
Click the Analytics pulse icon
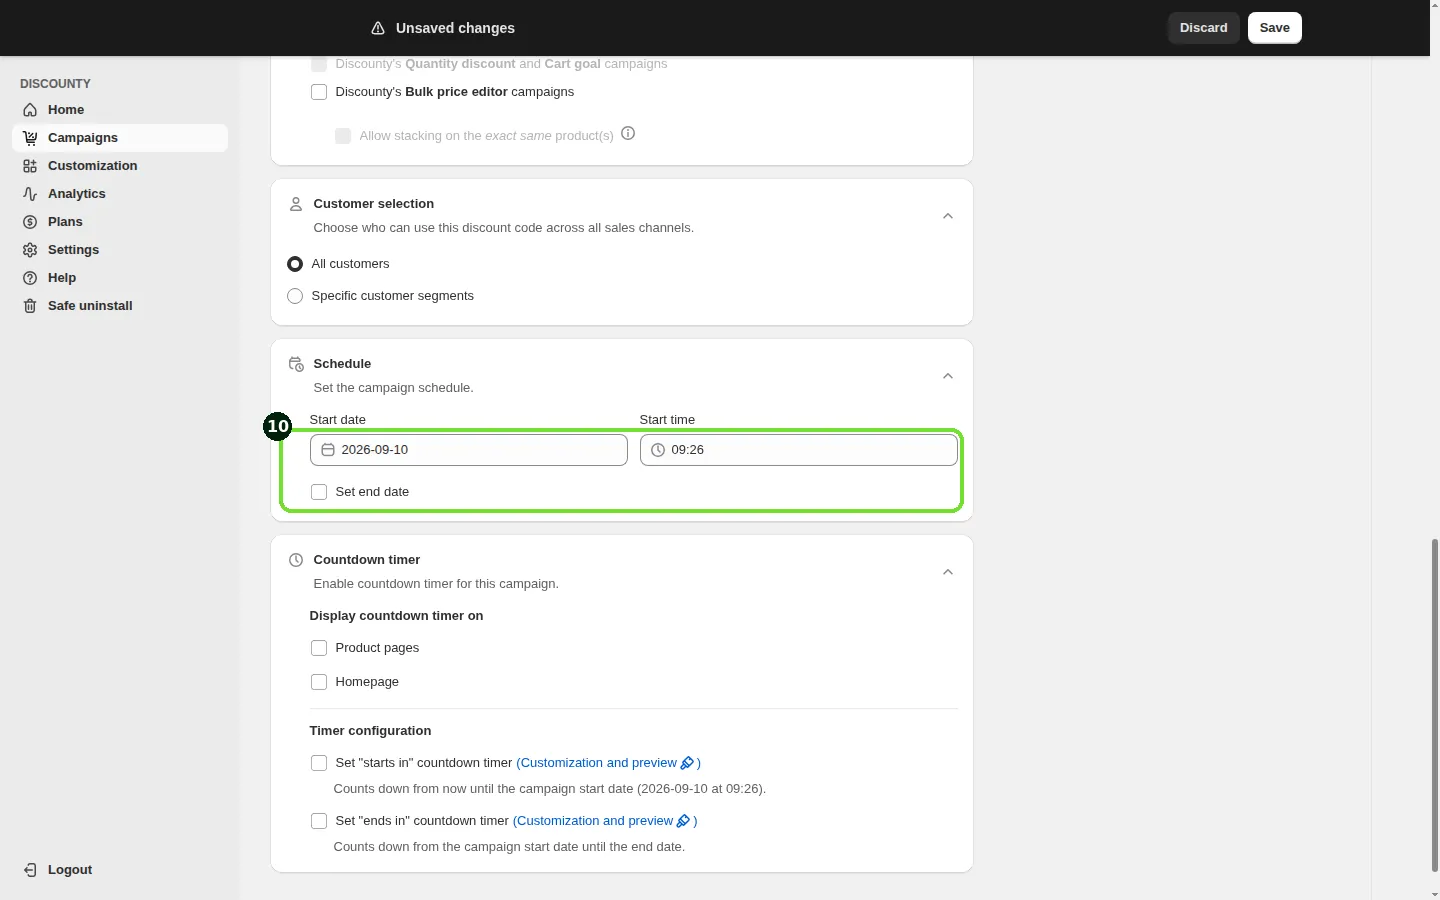[x=30, y=194]
